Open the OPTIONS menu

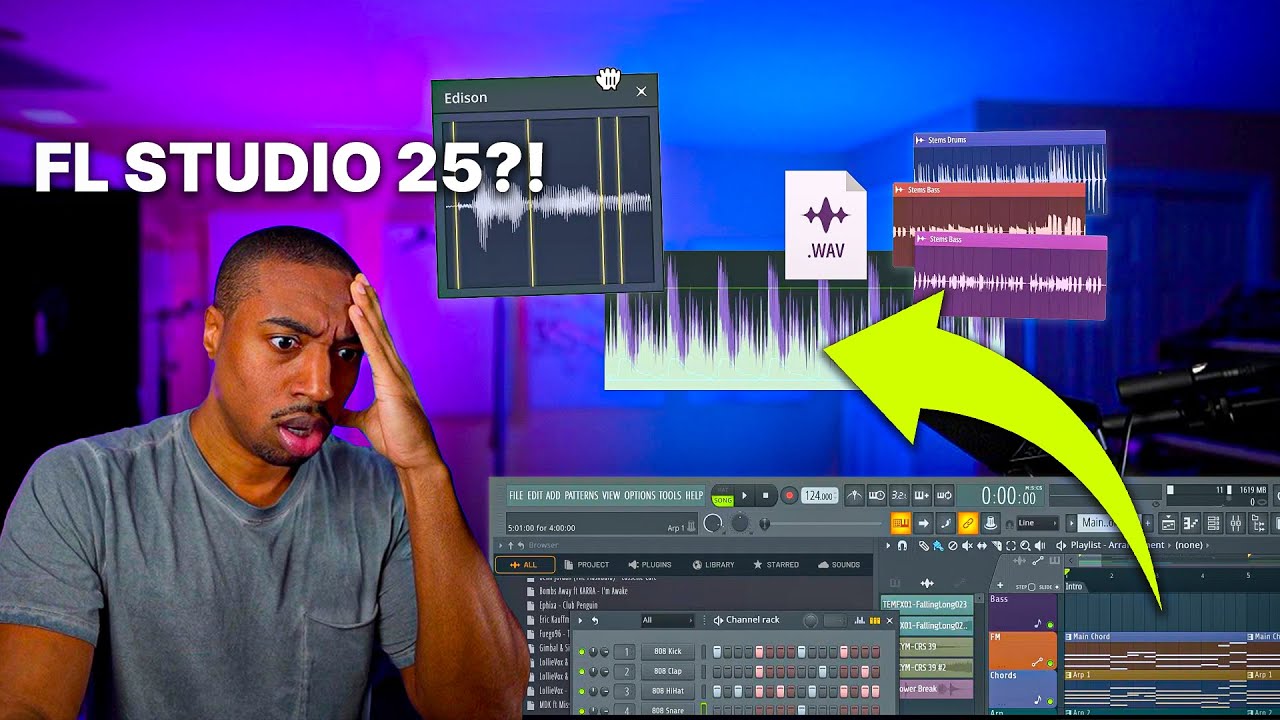coord(640,495)
